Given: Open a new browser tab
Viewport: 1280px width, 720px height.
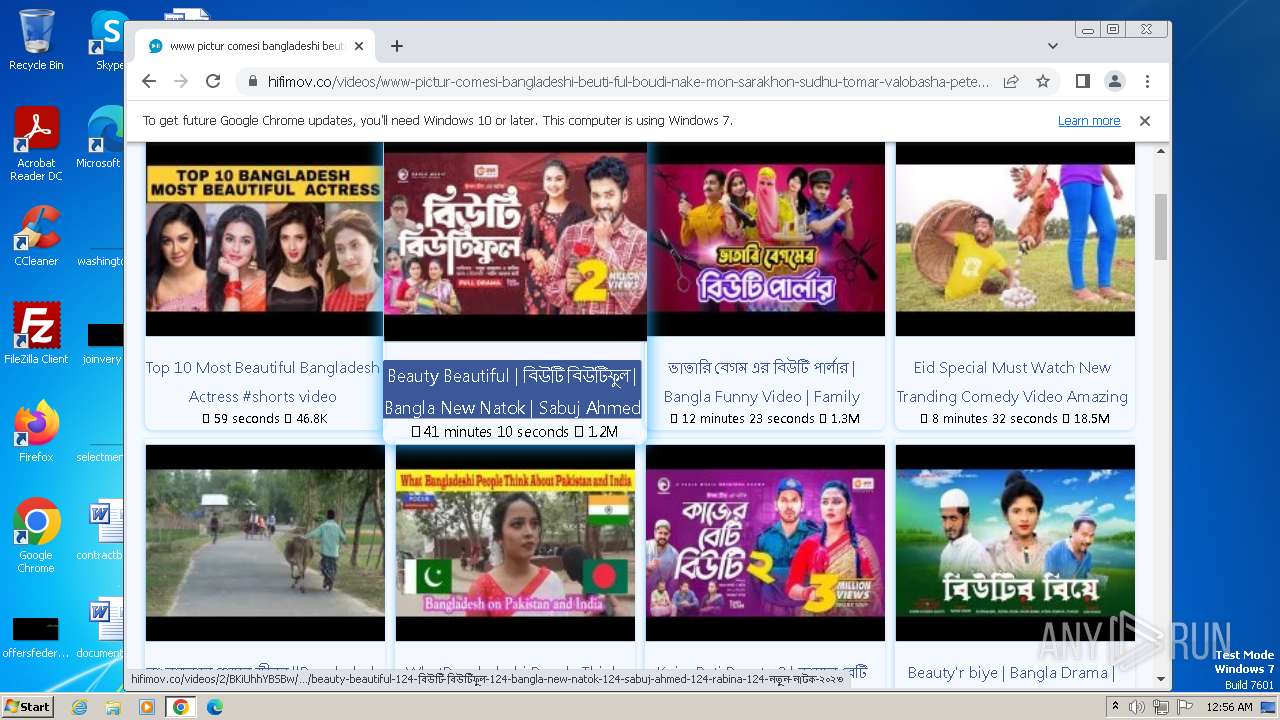Looking at the screenshot, I should click(x=397, y=46).
